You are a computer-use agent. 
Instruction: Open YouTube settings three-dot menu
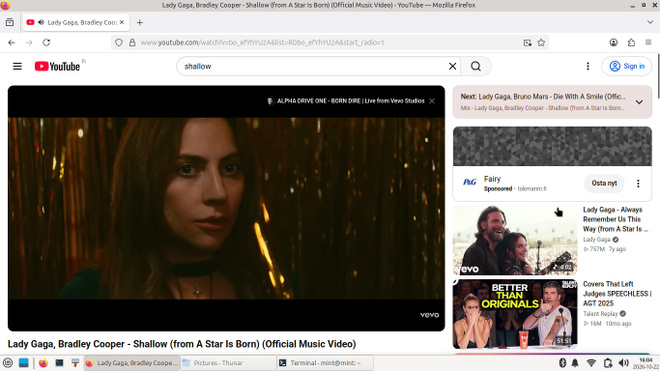click(x=588, y=66)
